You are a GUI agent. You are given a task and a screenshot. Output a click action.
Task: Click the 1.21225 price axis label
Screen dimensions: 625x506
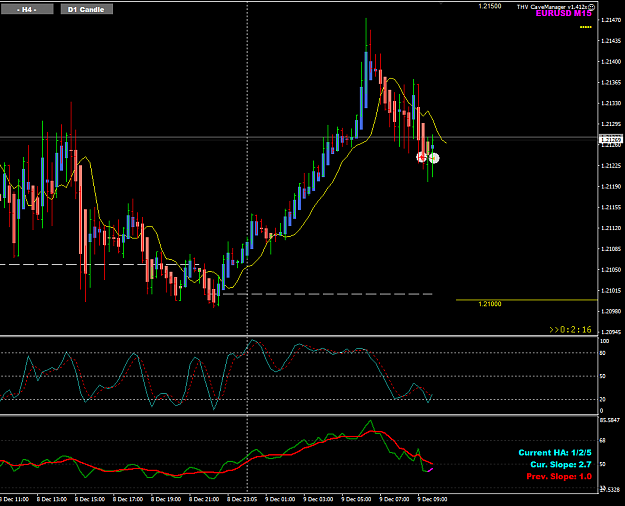point(611,165)
